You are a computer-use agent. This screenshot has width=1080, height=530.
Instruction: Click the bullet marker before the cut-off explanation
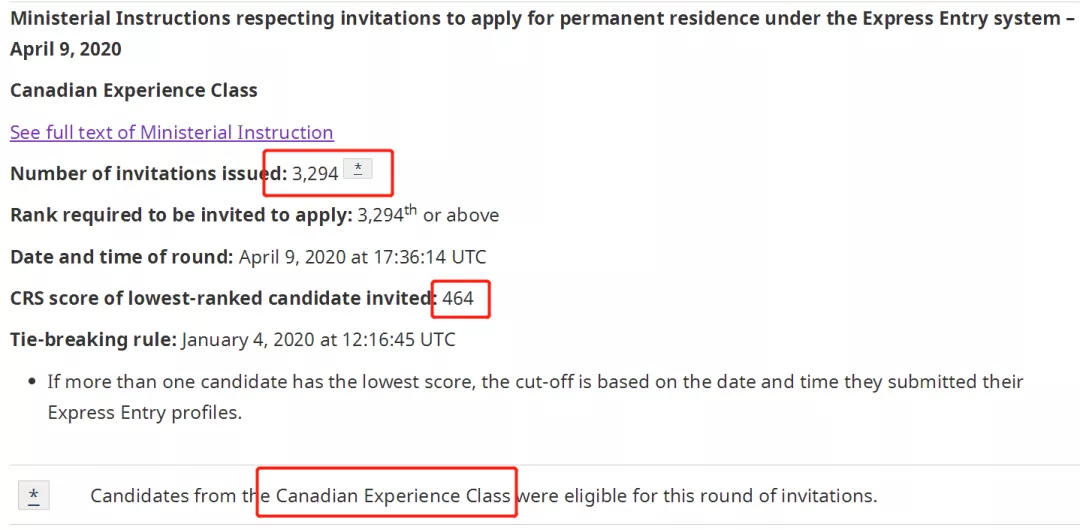pos(32,382)
